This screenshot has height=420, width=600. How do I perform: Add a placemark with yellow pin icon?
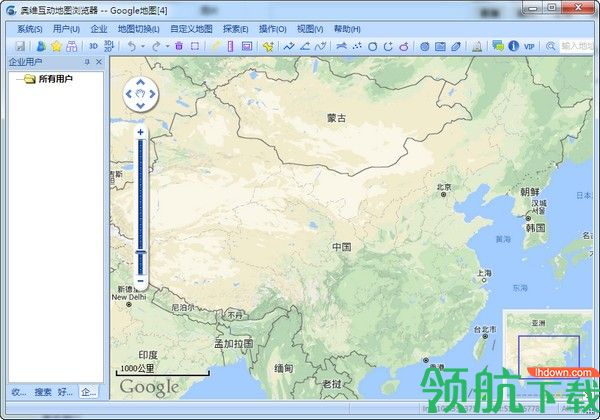point(268,46)
